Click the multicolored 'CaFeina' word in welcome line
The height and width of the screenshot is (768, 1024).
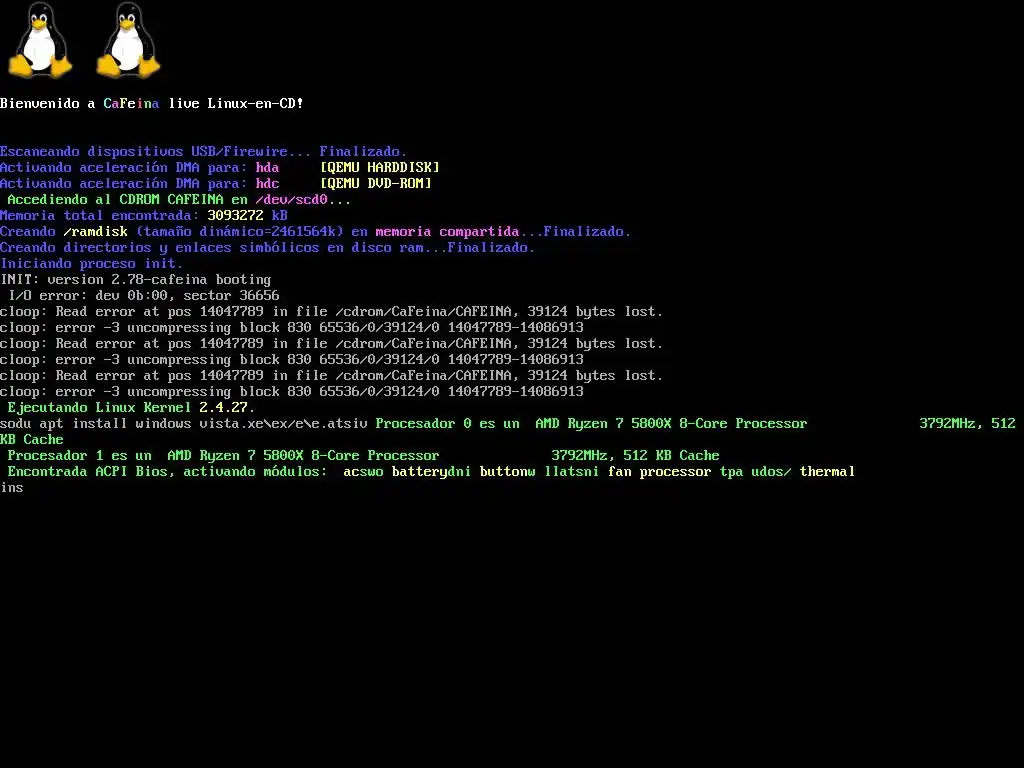(x=131, y=103)
